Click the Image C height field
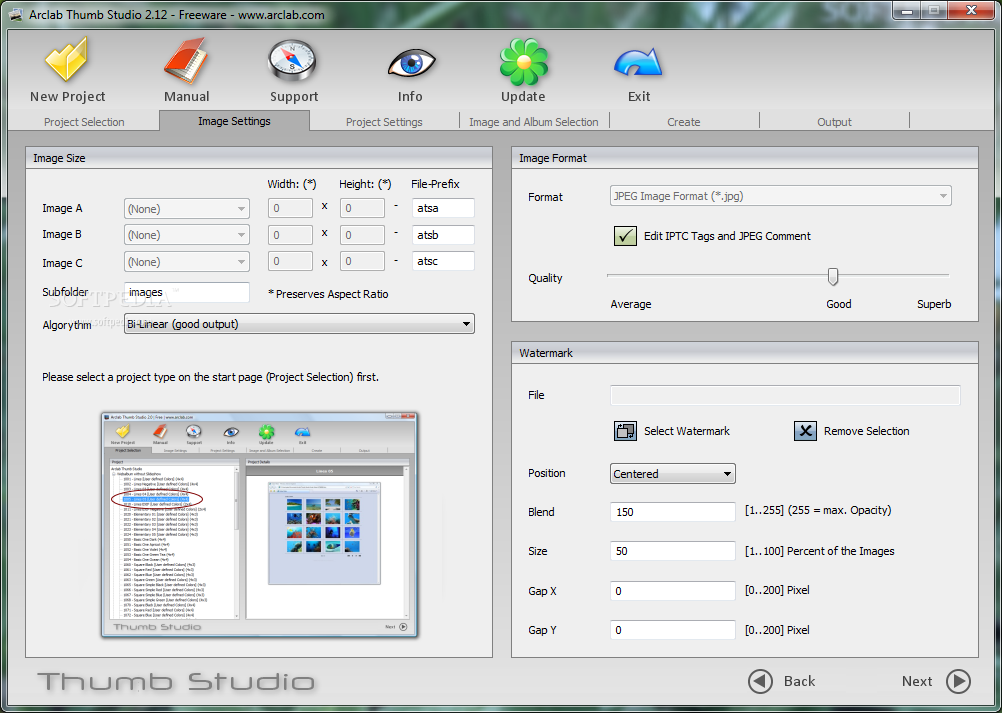The image size is (1002, 713). pos(362,261)
